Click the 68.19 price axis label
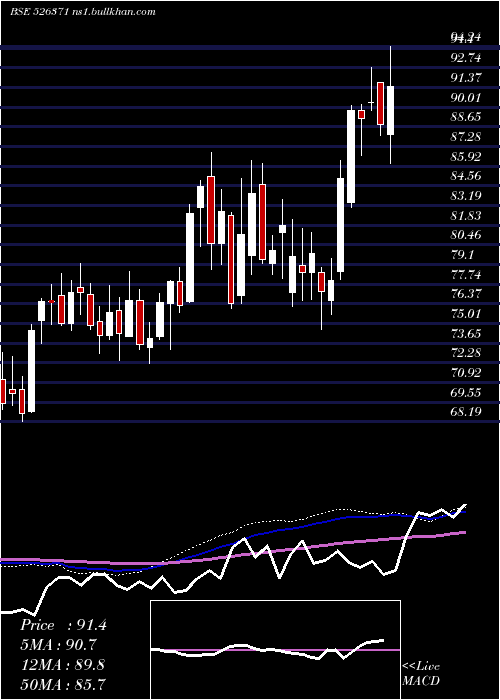500x700 pixels. tap(466, 412)
